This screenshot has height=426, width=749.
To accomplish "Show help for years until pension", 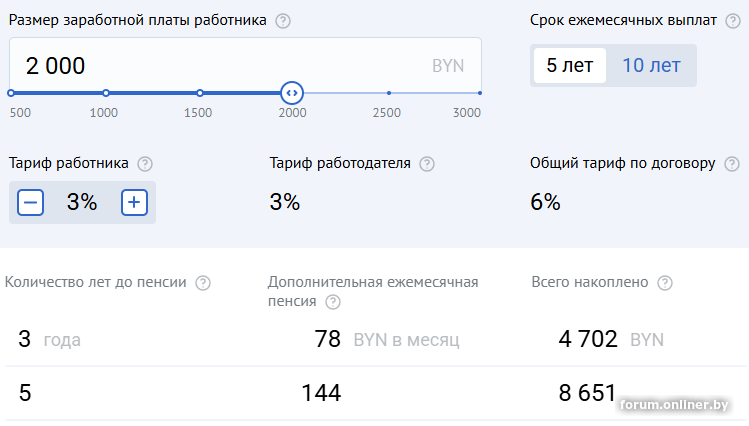I will tap(203, 283).
